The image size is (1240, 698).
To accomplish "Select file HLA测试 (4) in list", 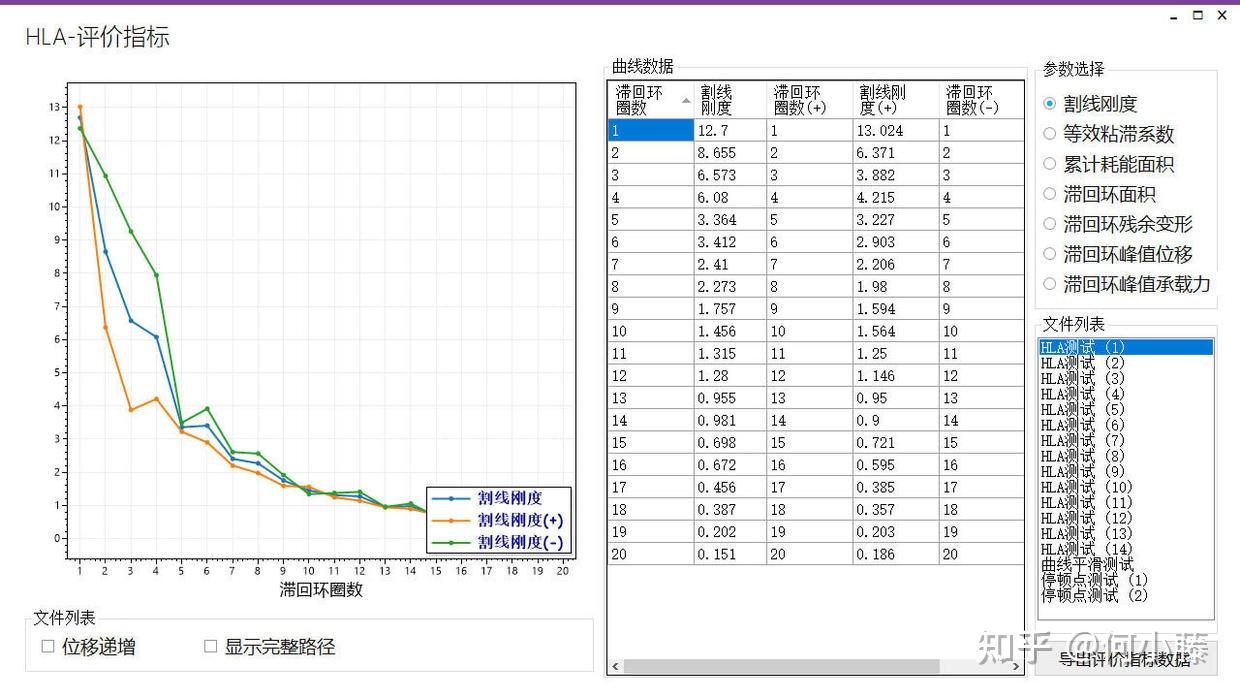I will (1126, 394).
